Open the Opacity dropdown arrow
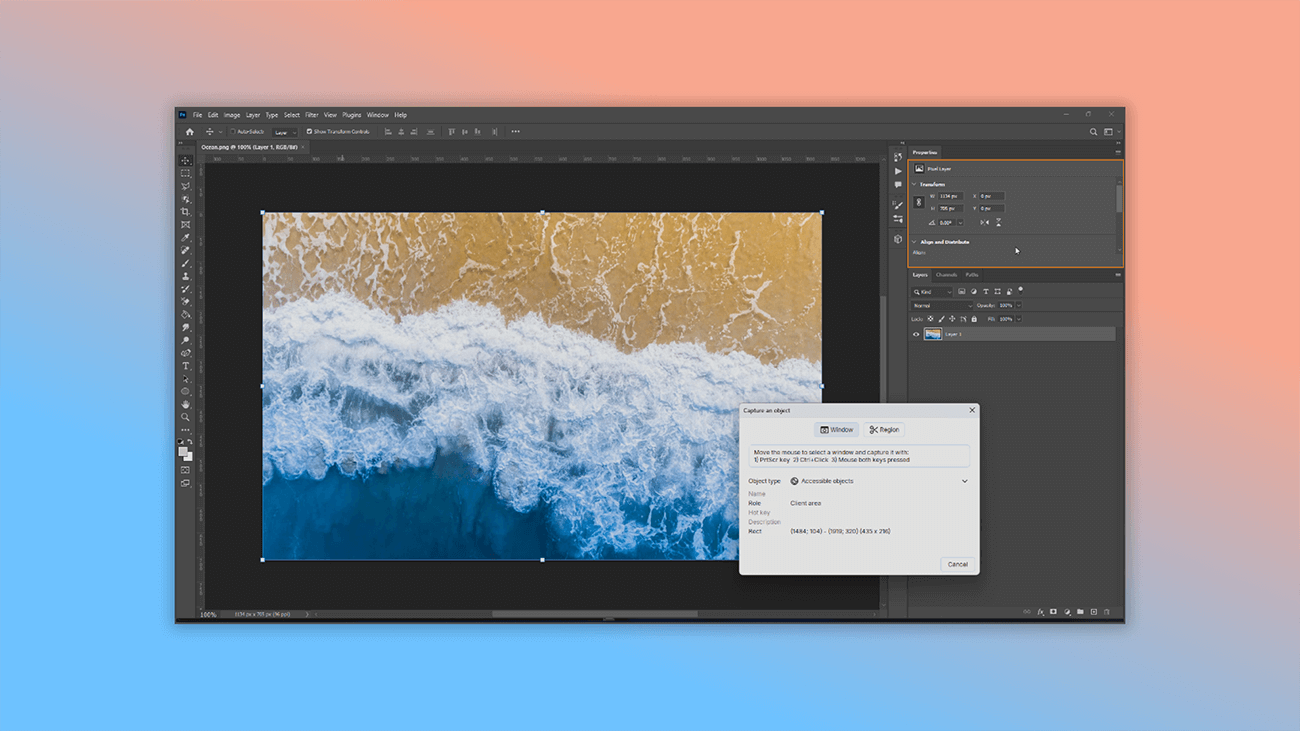Screen dimensions: 1300x731 (1018, 305)
